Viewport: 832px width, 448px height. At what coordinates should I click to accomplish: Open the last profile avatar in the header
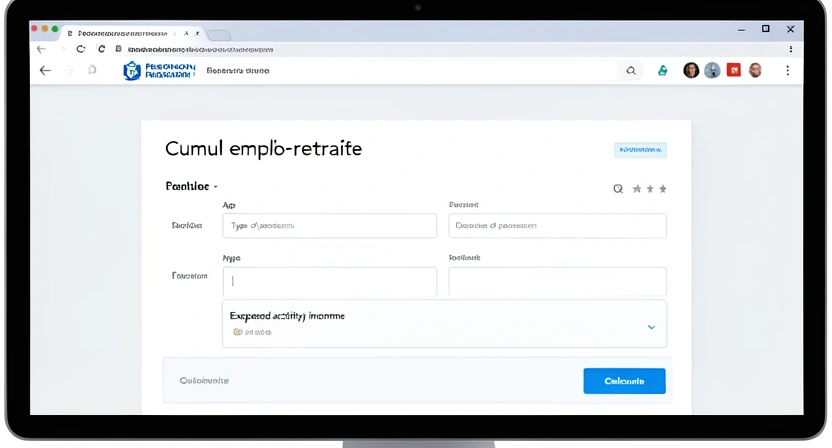755,70
